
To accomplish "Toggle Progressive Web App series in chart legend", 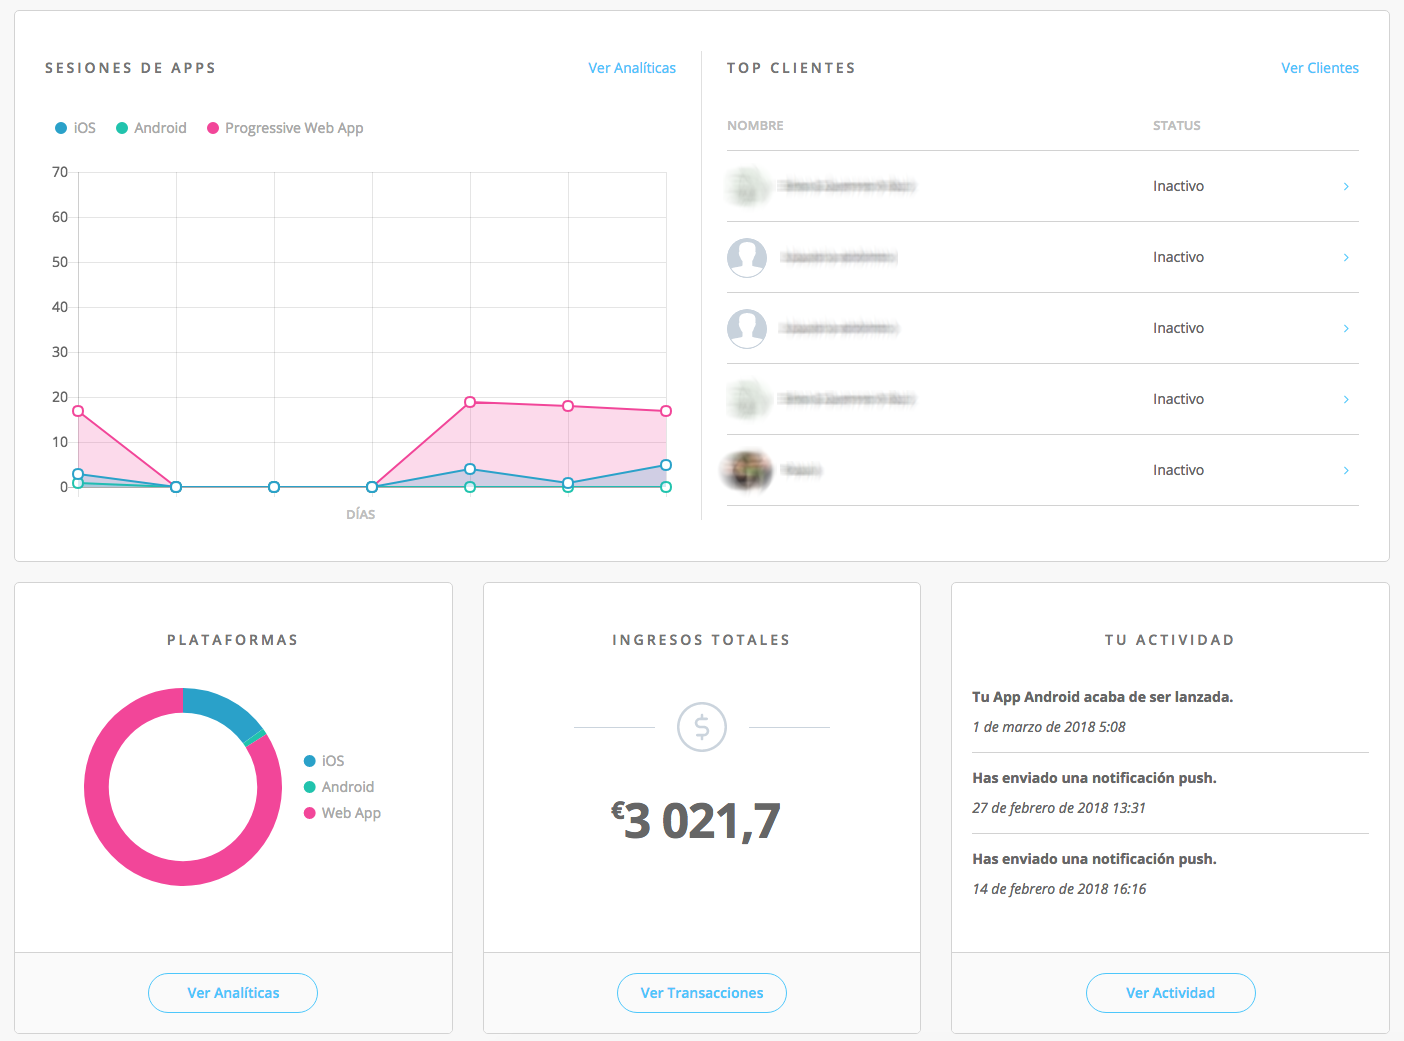I will pos(285,128).
